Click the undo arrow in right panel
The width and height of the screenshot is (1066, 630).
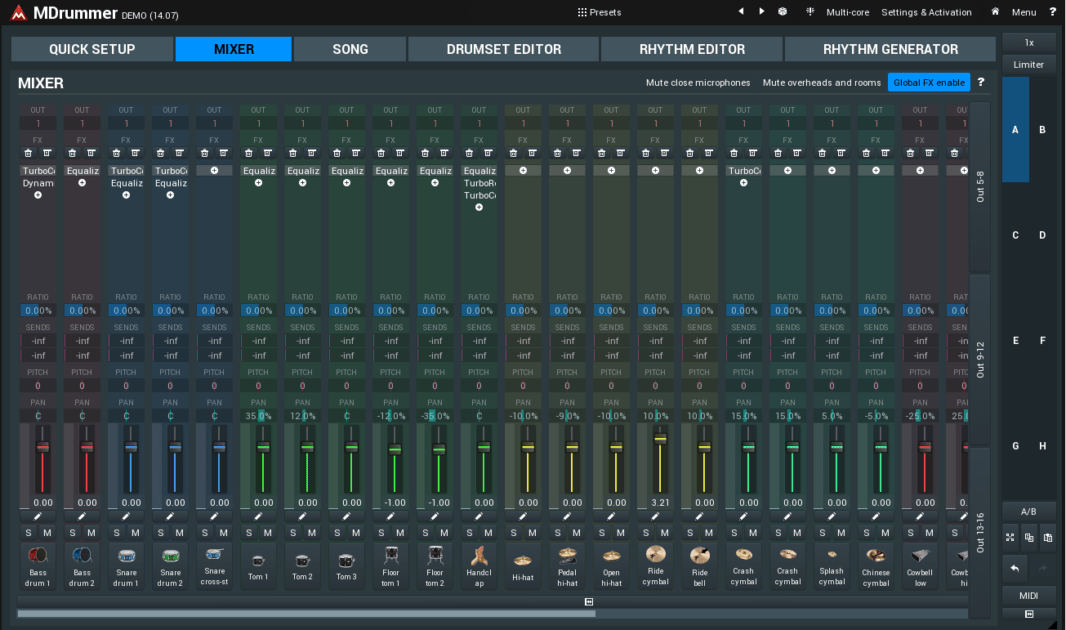(x=1013, y=568)
